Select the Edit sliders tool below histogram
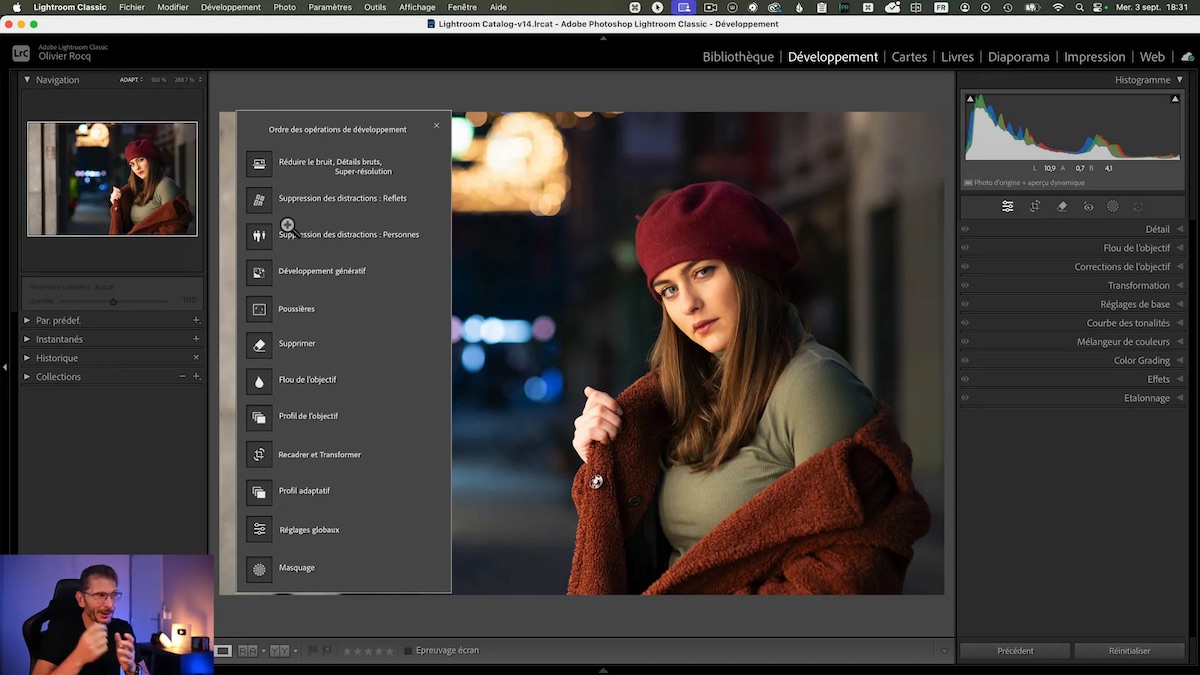Screen dimensions: 1200x675 coord(1008,206)
